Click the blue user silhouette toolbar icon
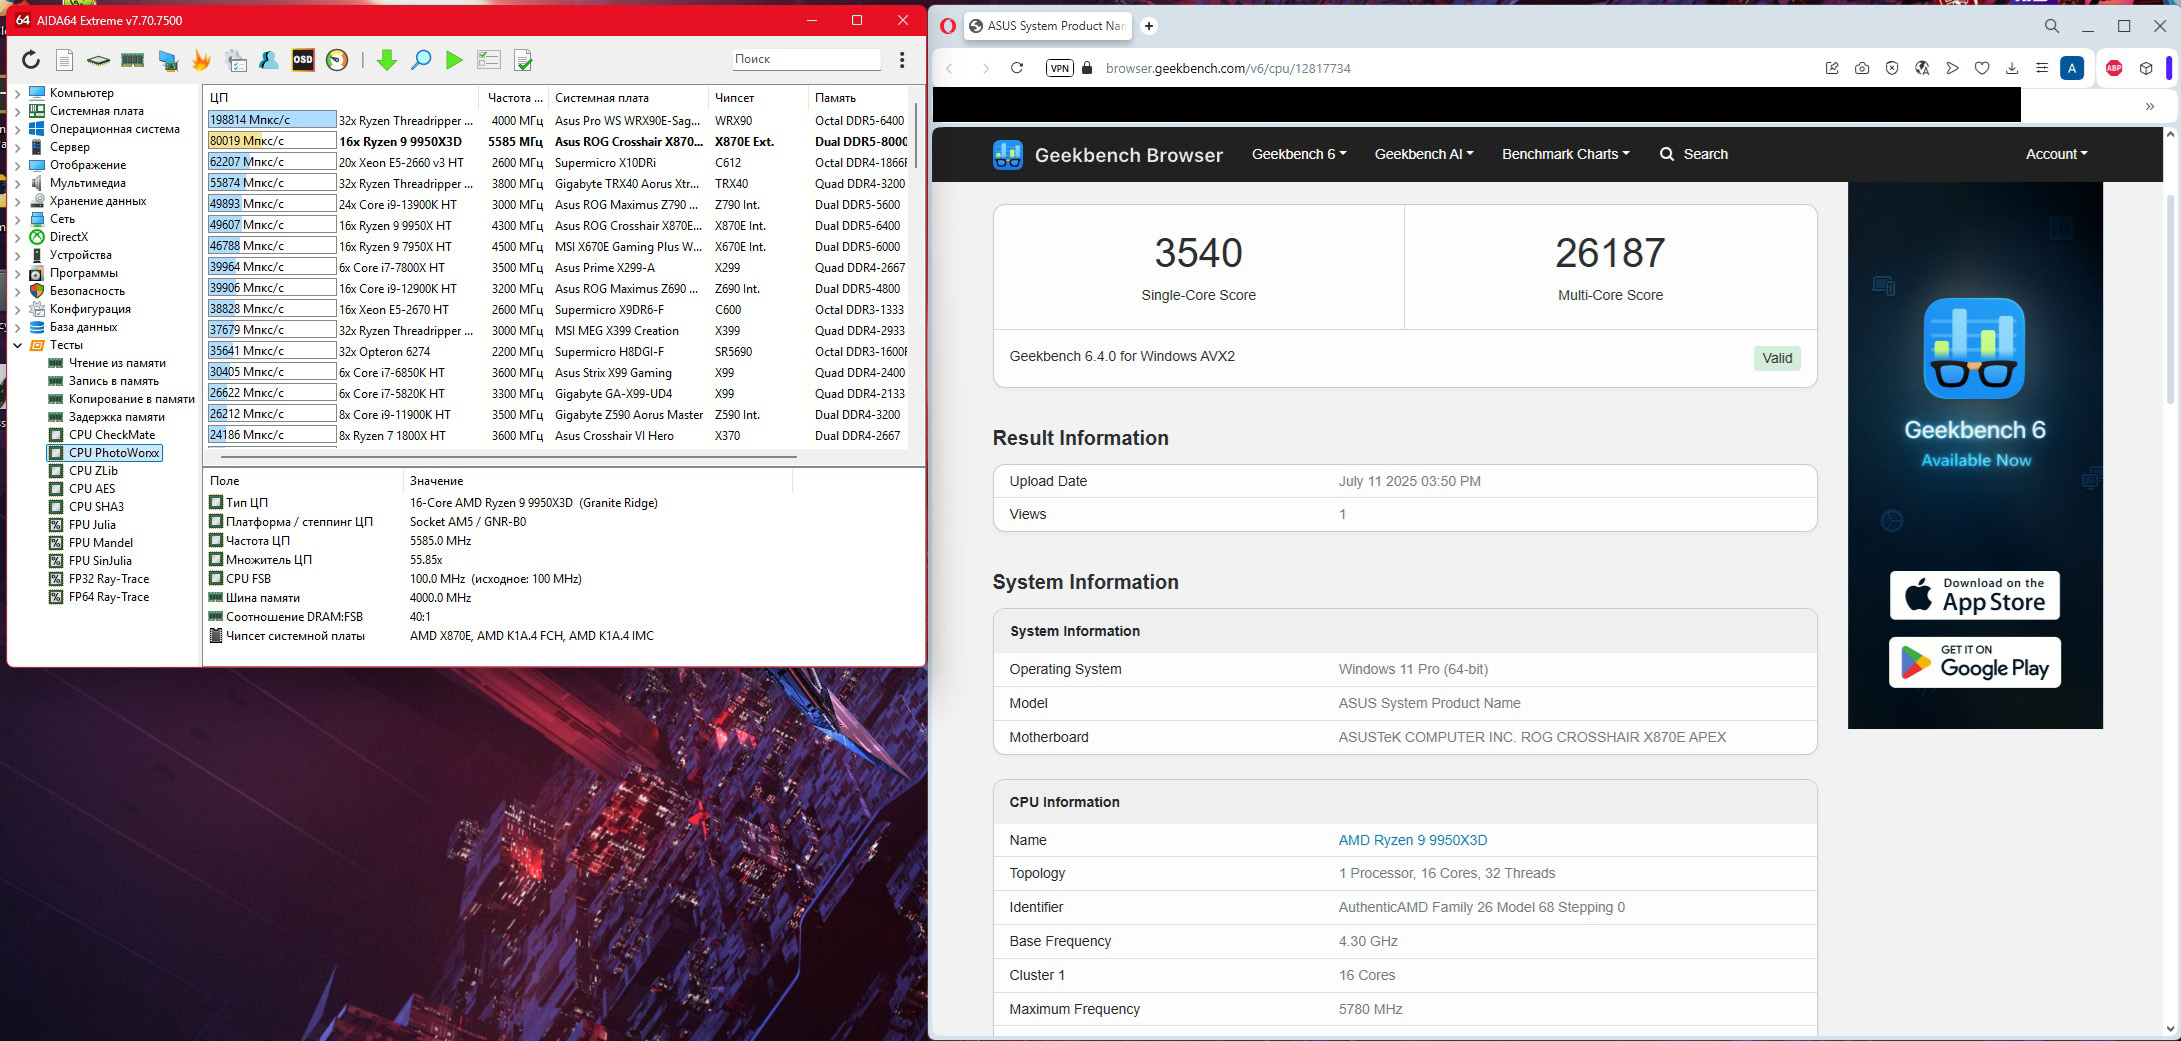The width and height of the screenshot is (2181, 1041). (269, 61)
